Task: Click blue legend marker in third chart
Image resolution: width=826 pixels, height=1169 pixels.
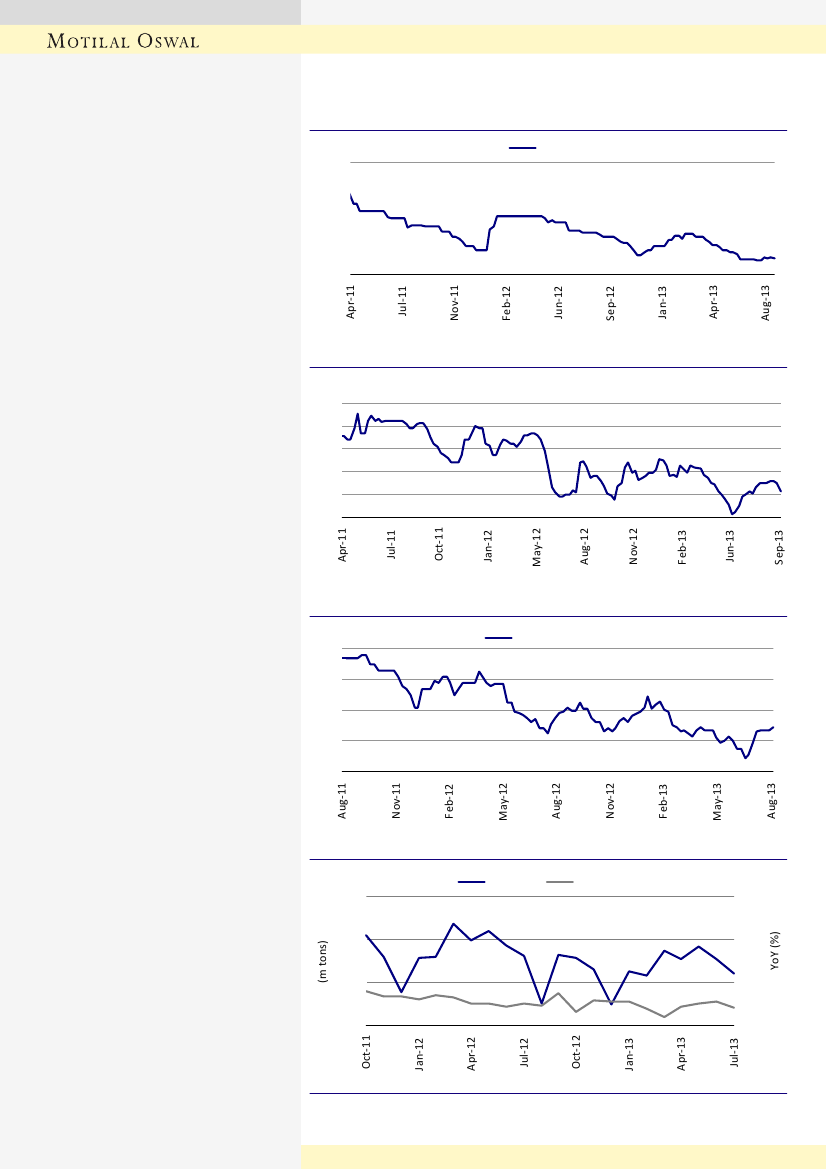Action: pyautogui.click(x=499, y=637)
